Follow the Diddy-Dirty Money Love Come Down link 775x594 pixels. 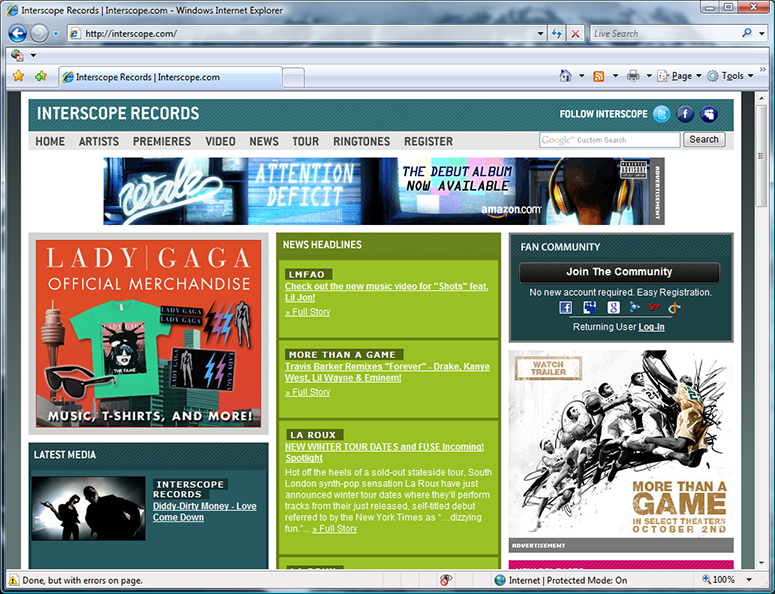pyautogui.click(x=204, y=512)
